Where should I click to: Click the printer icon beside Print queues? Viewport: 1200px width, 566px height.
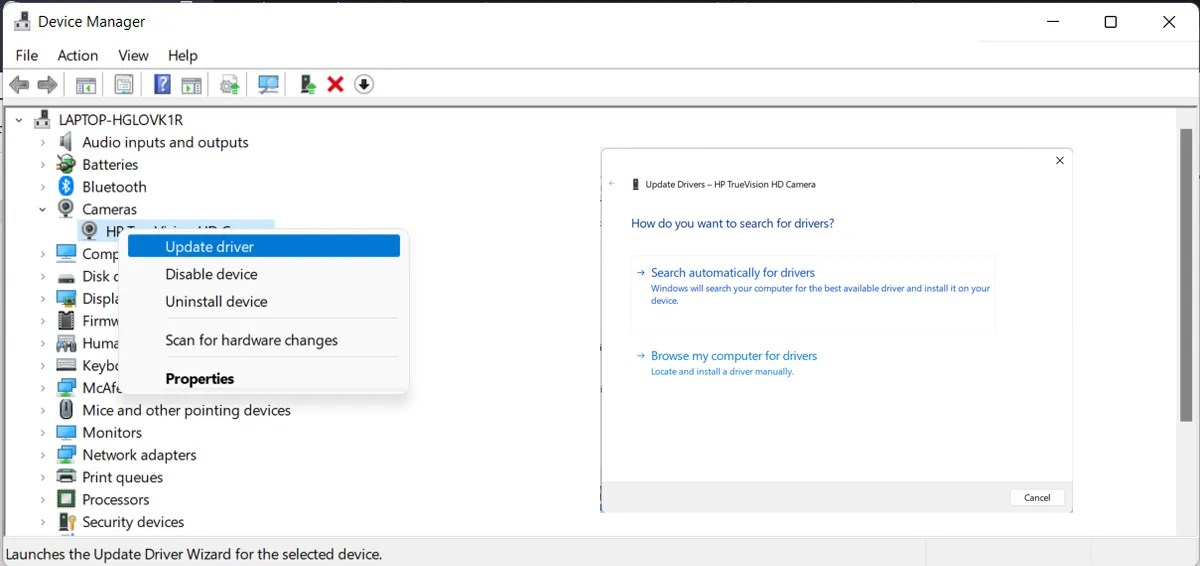(66, 477)
